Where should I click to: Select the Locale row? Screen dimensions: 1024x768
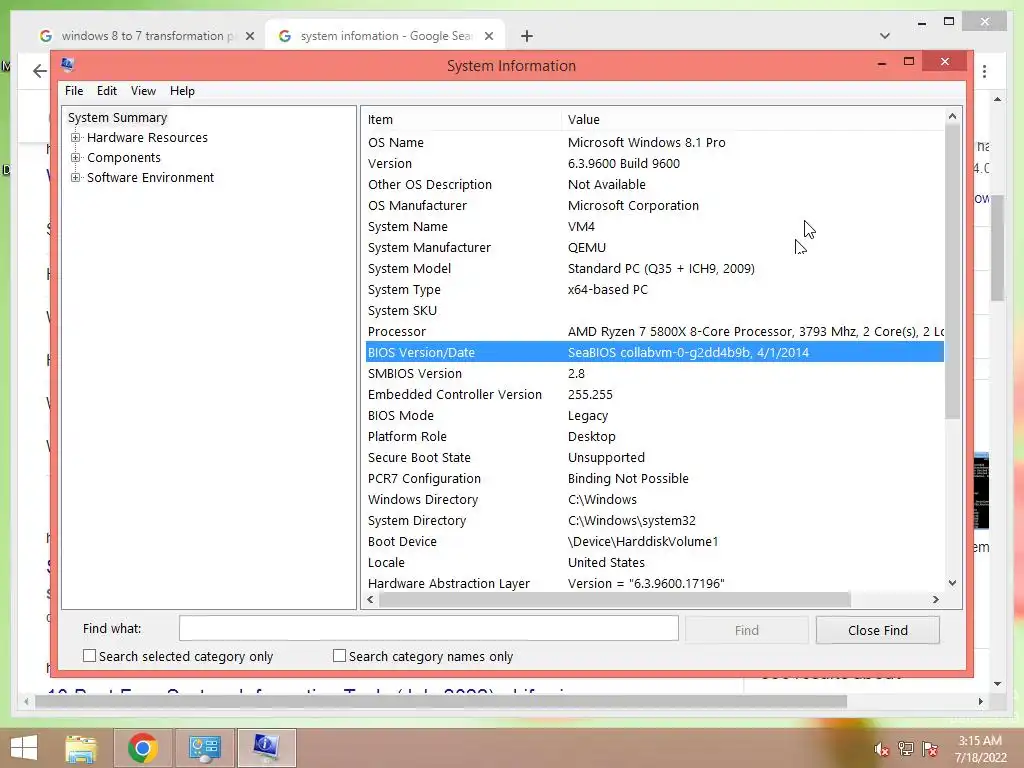pyautogui.click(x=654, y=562)
